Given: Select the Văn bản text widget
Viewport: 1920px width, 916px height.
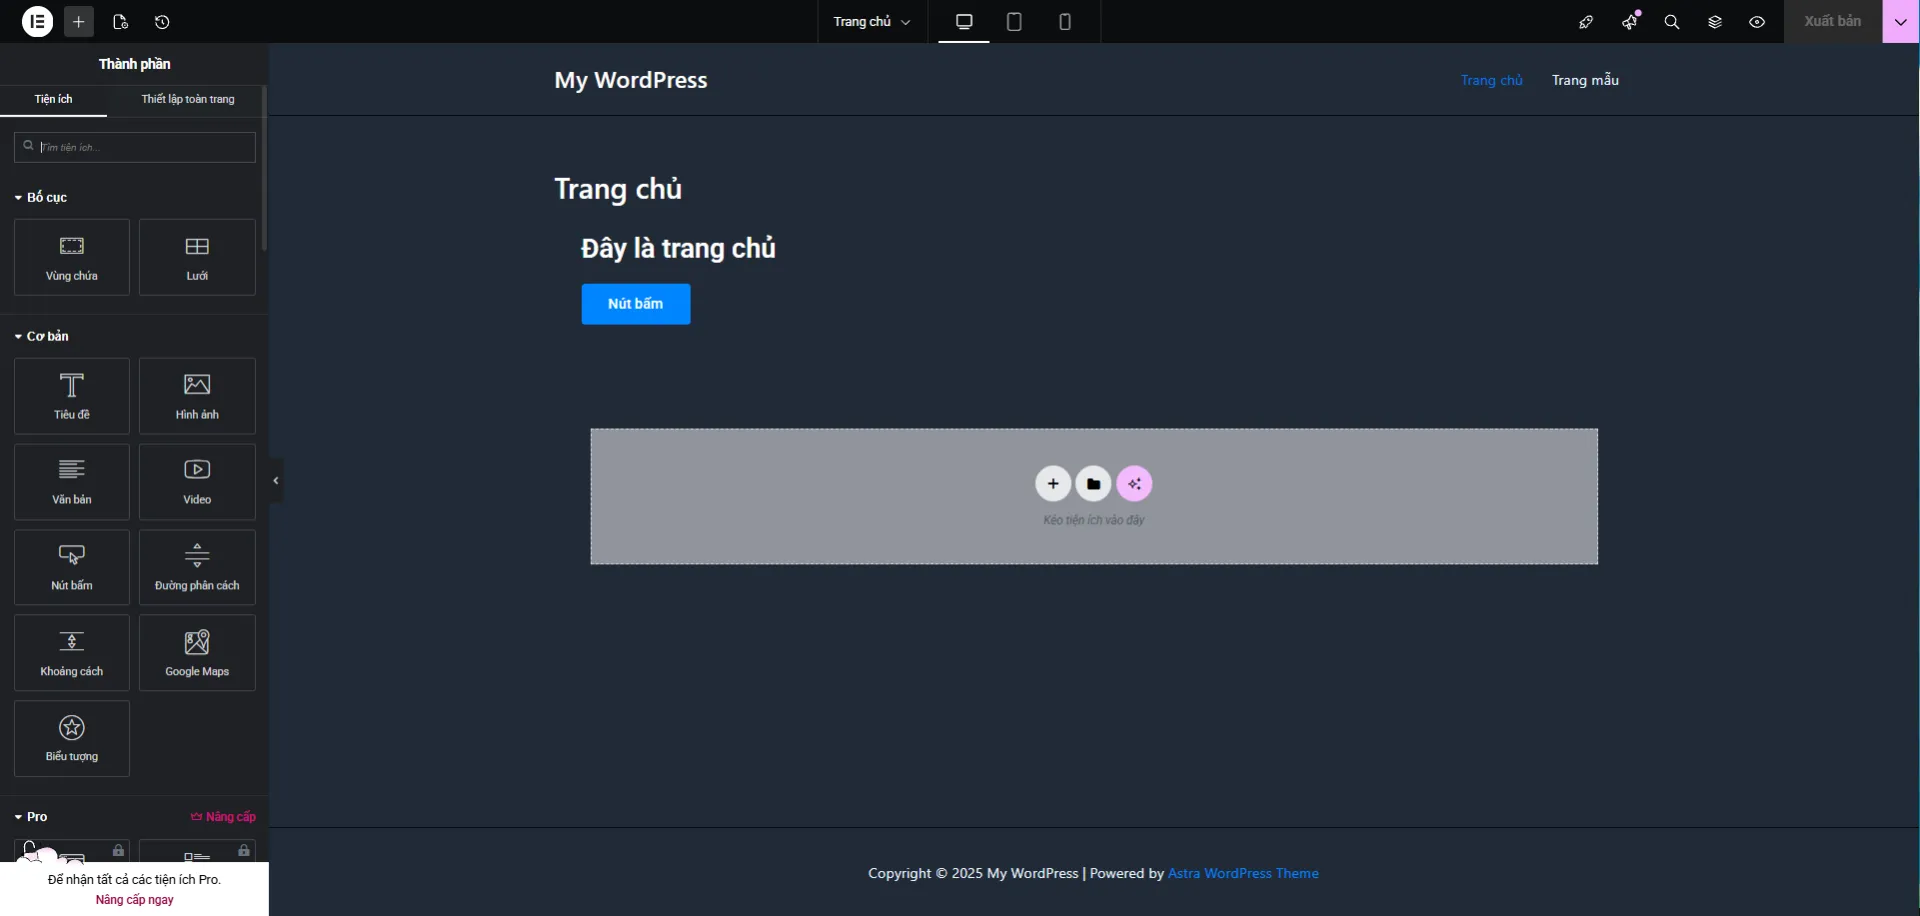Looking at the screenshot, I should pos(72,482).
